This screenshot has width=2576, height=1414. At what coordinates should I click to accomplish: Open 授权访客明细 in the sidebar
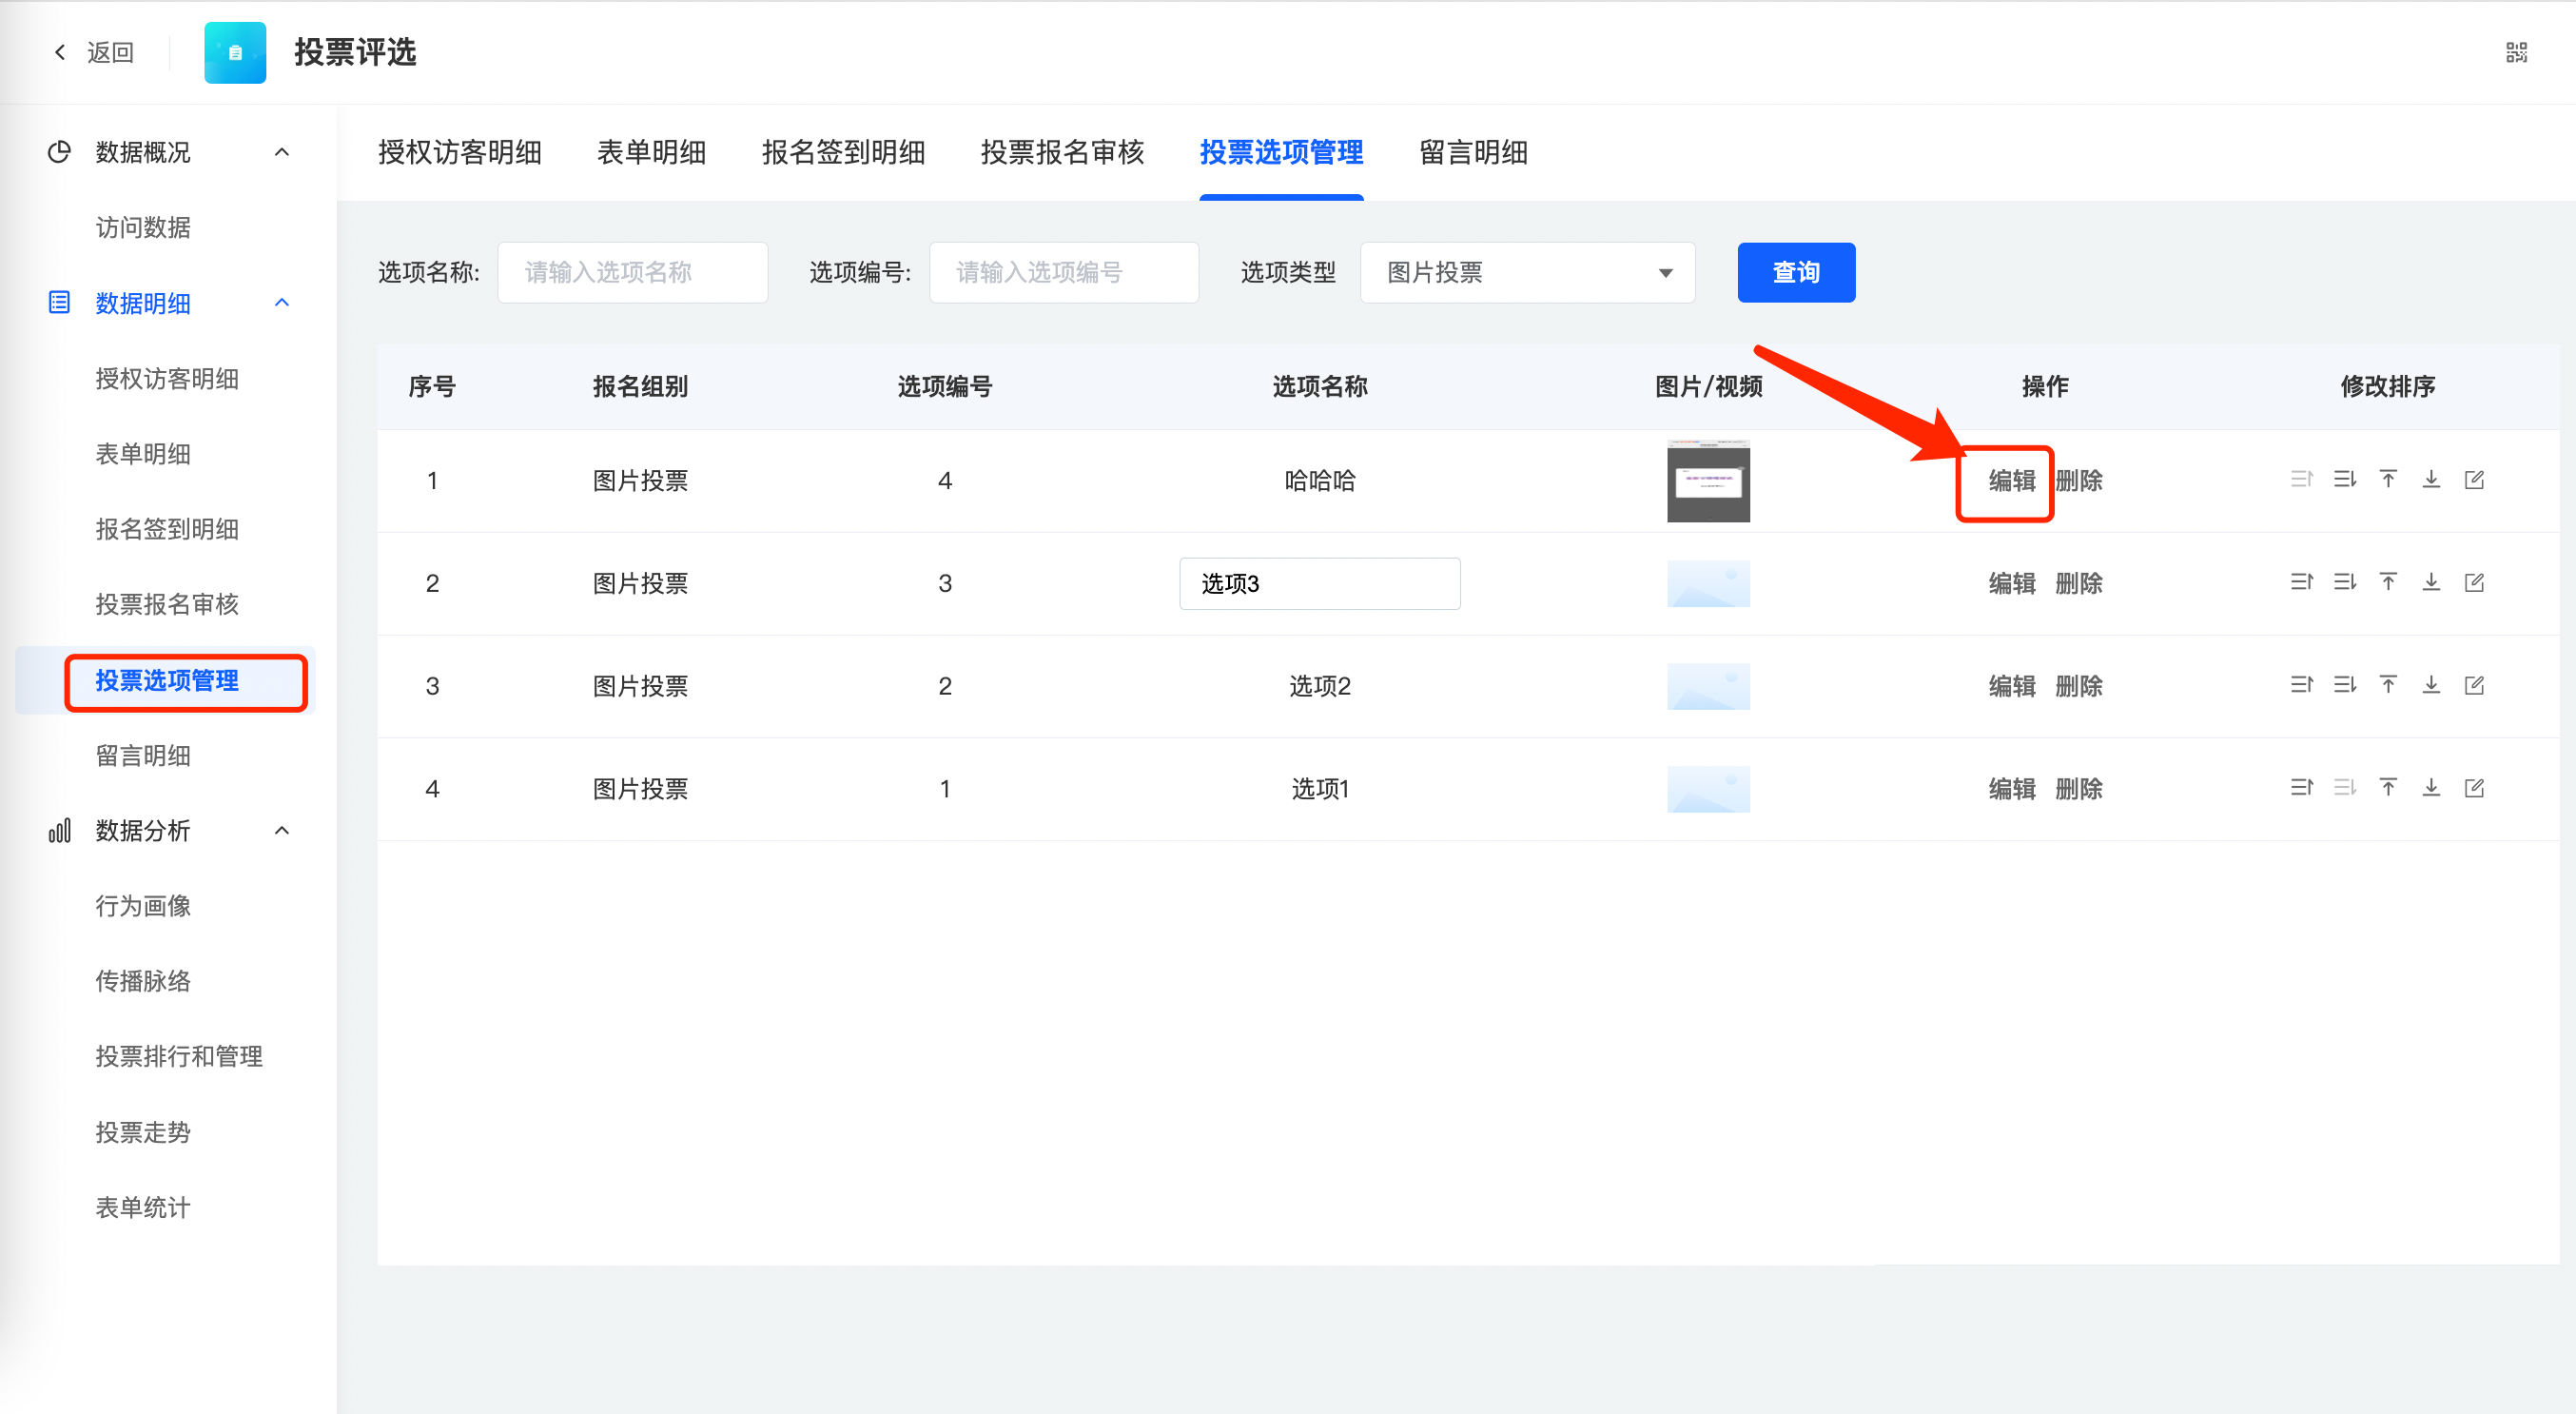coord(167,379)
